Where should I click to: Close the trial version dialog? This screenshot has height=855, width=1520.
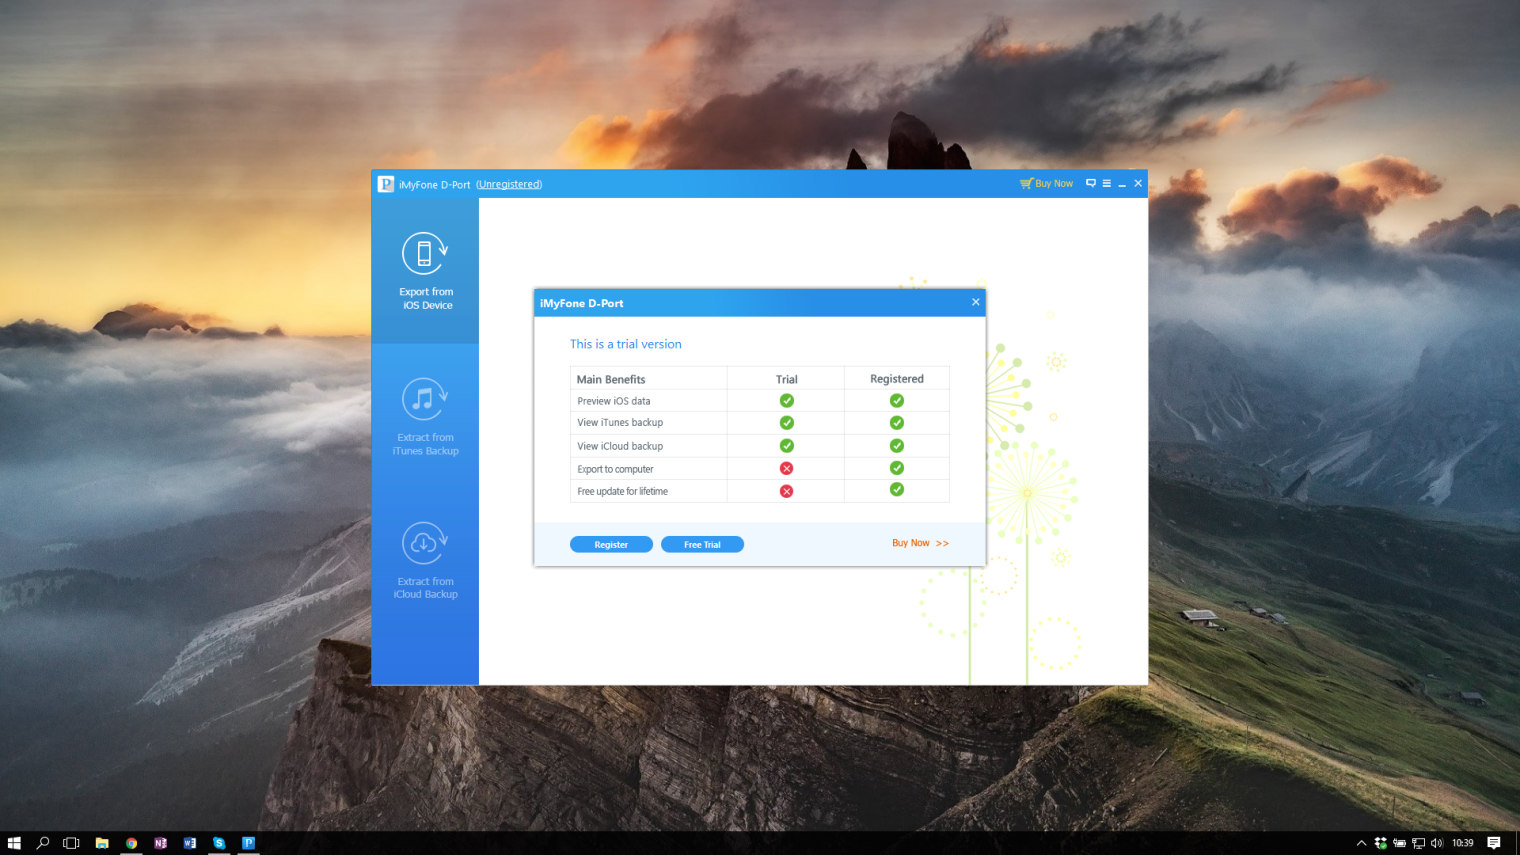click(976, 302)
